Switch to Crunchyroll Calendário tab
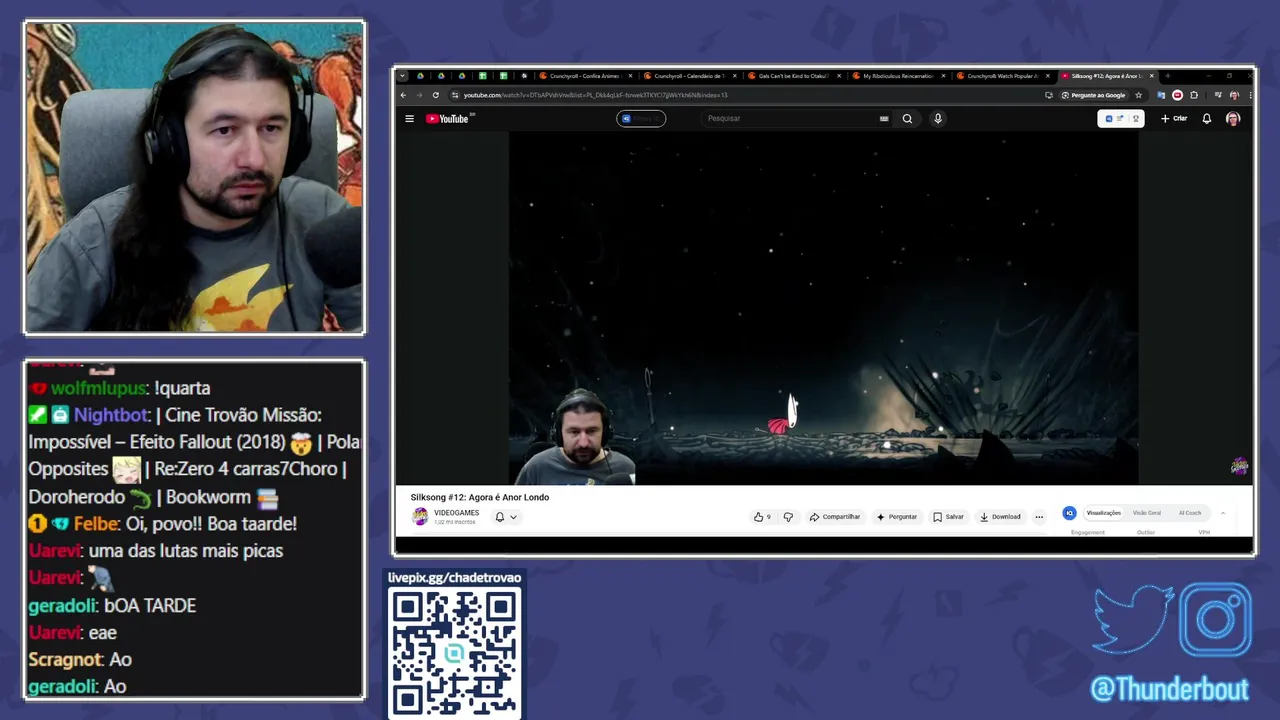 [690, 76]
